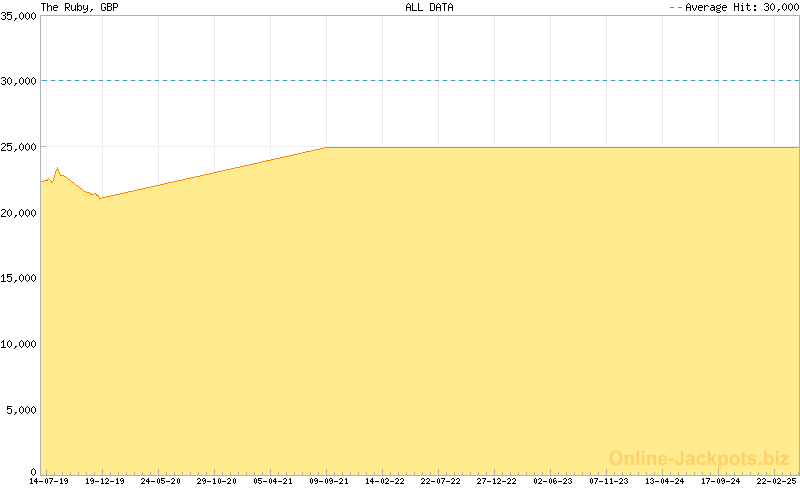
Task: Click the 'ALL DATA' label at top
Action: [x=429, y=7]
